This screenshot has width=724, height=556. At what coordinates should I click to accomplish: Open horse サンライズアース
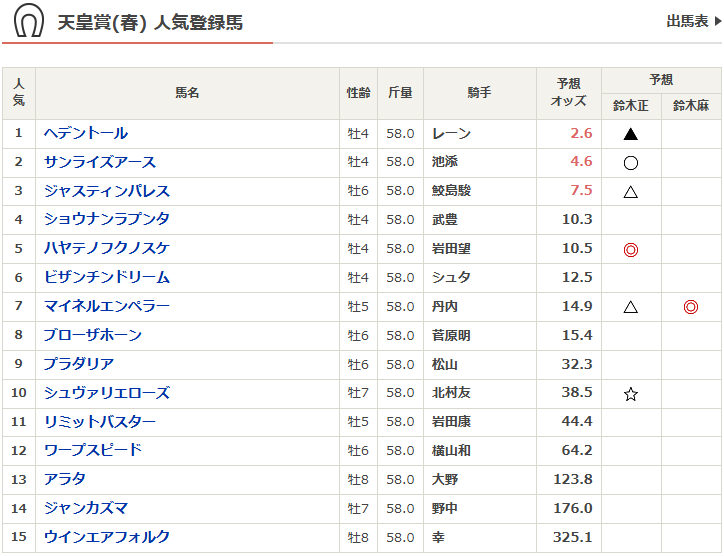100,162
